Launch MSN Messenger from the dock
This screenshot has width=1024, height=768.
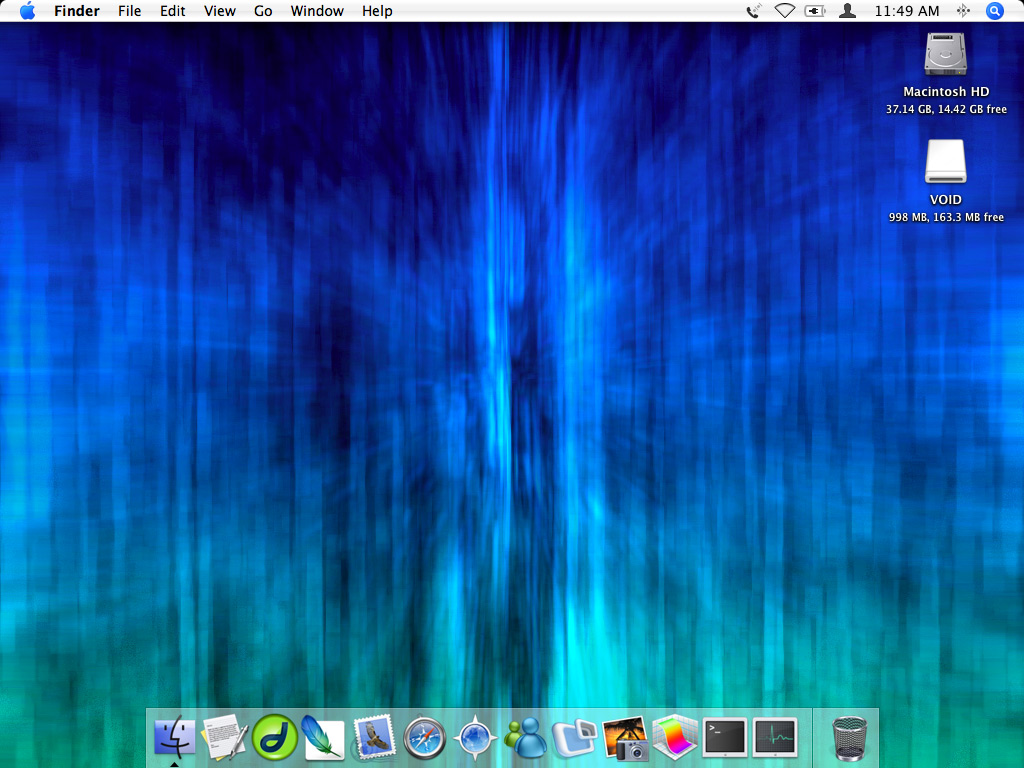coord(525,739)
